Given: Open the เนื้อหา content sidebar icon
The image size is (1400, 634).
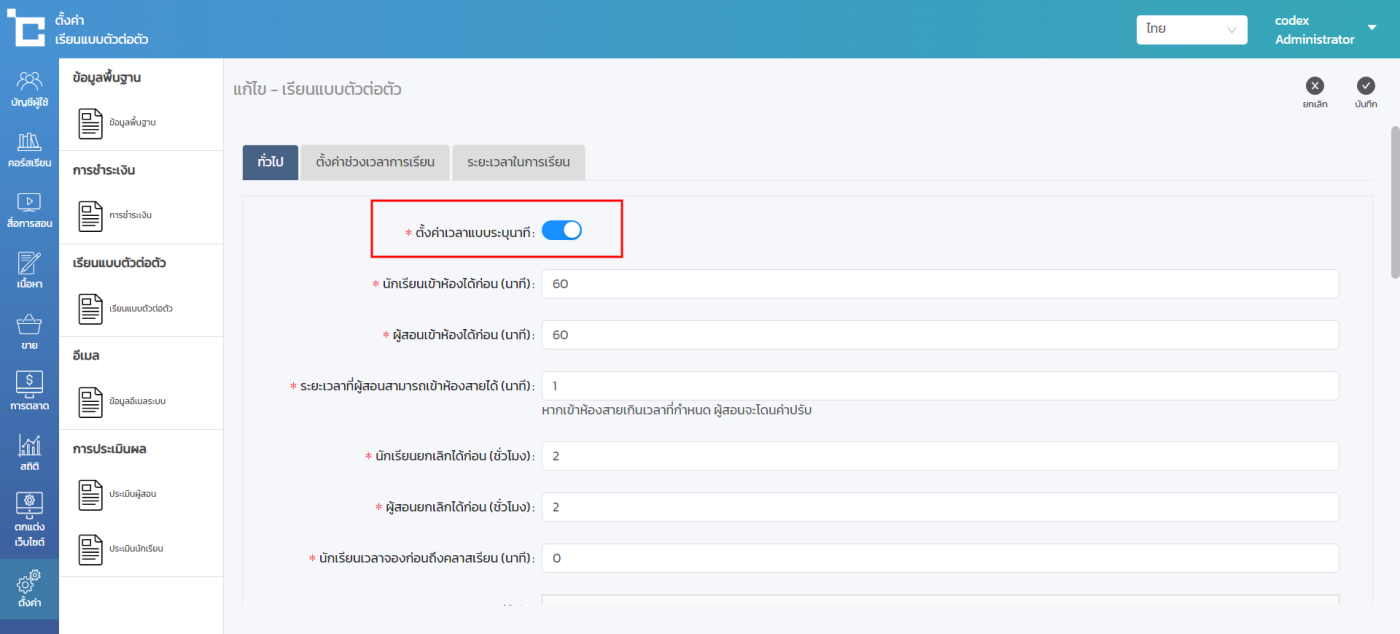Looking at the screenshot, I should (29, 270).
